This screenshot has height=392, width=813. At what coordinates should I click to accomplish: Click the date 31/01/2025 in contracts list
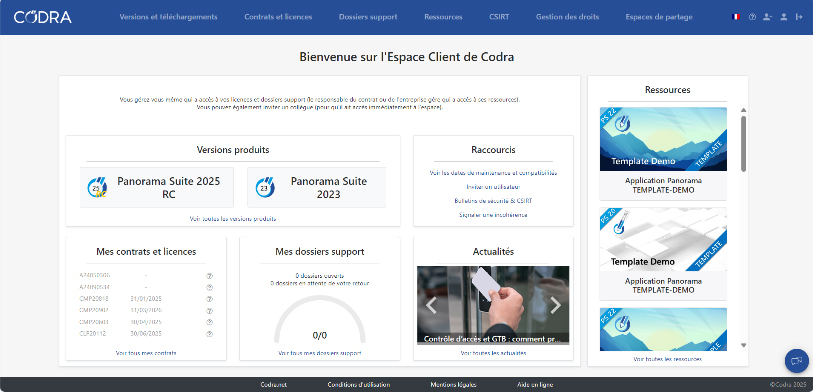(x=146, y=299)
